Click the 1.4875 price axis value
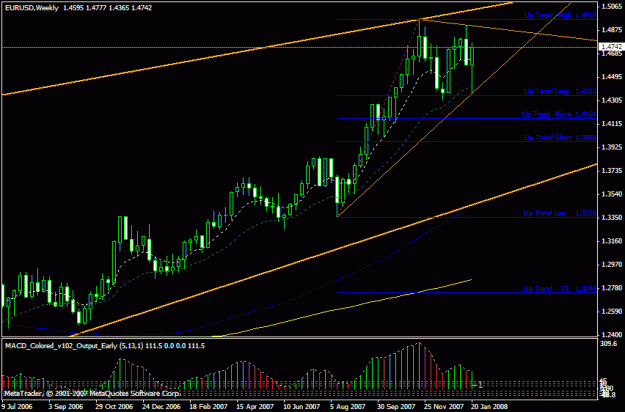This screenshot has width=625, height=412. coord(612,30)
